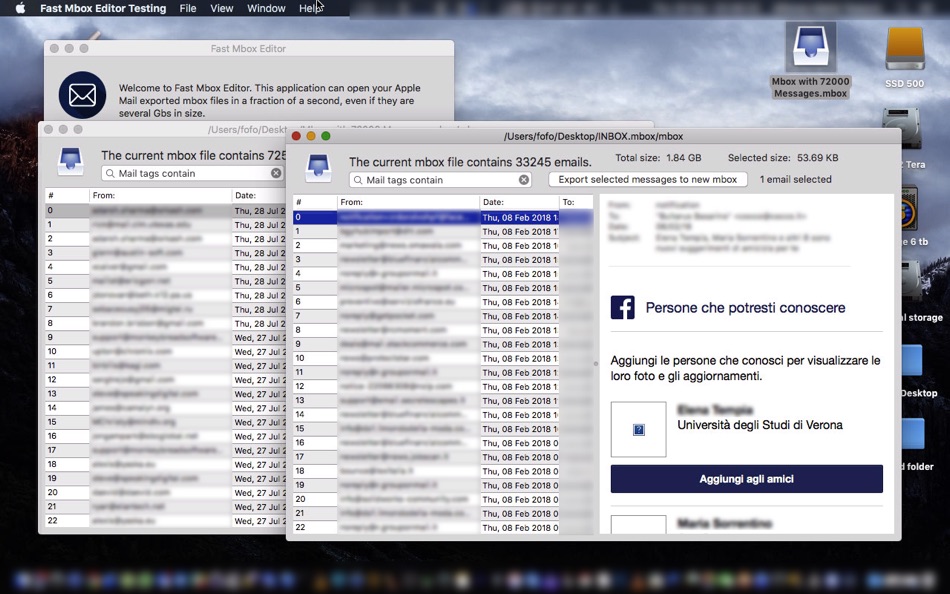Open the Help menu
The height and width of the screenshot is (594, 950).
coord(310,8)
